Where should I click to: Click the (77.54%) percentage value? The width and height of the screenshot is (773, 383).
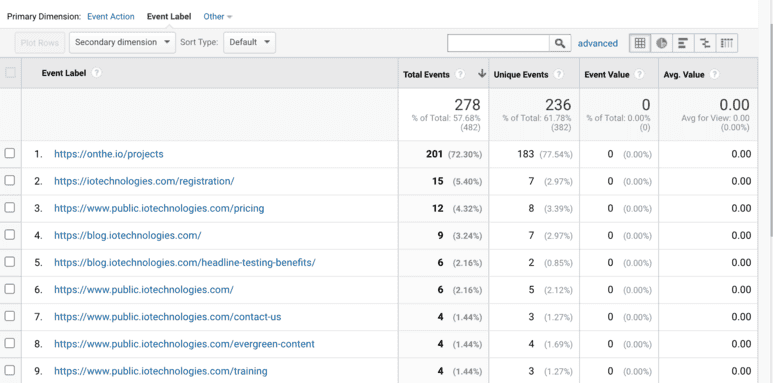tap(556, 155)
